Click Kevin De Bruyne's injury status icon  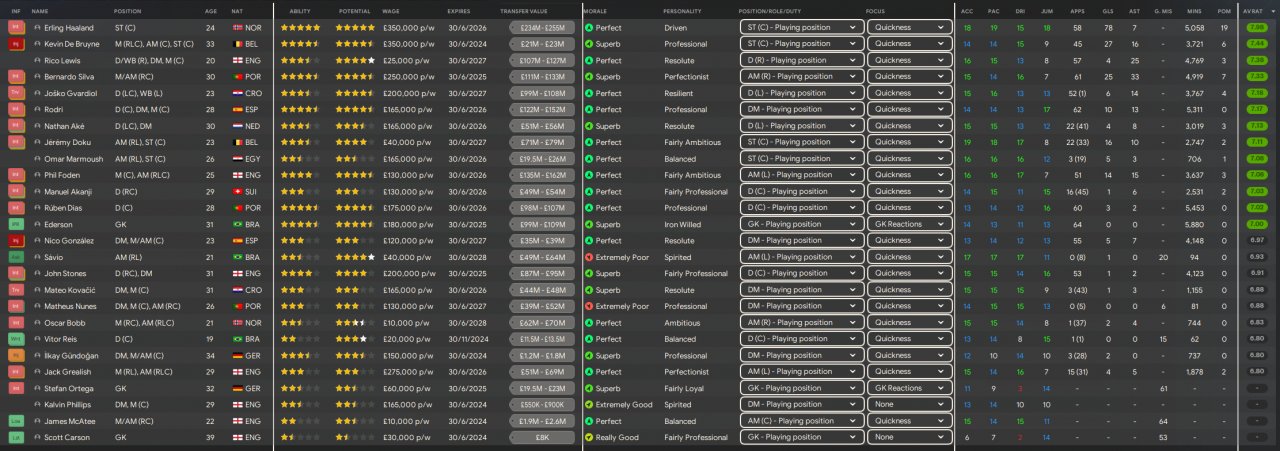coord(16,44)
